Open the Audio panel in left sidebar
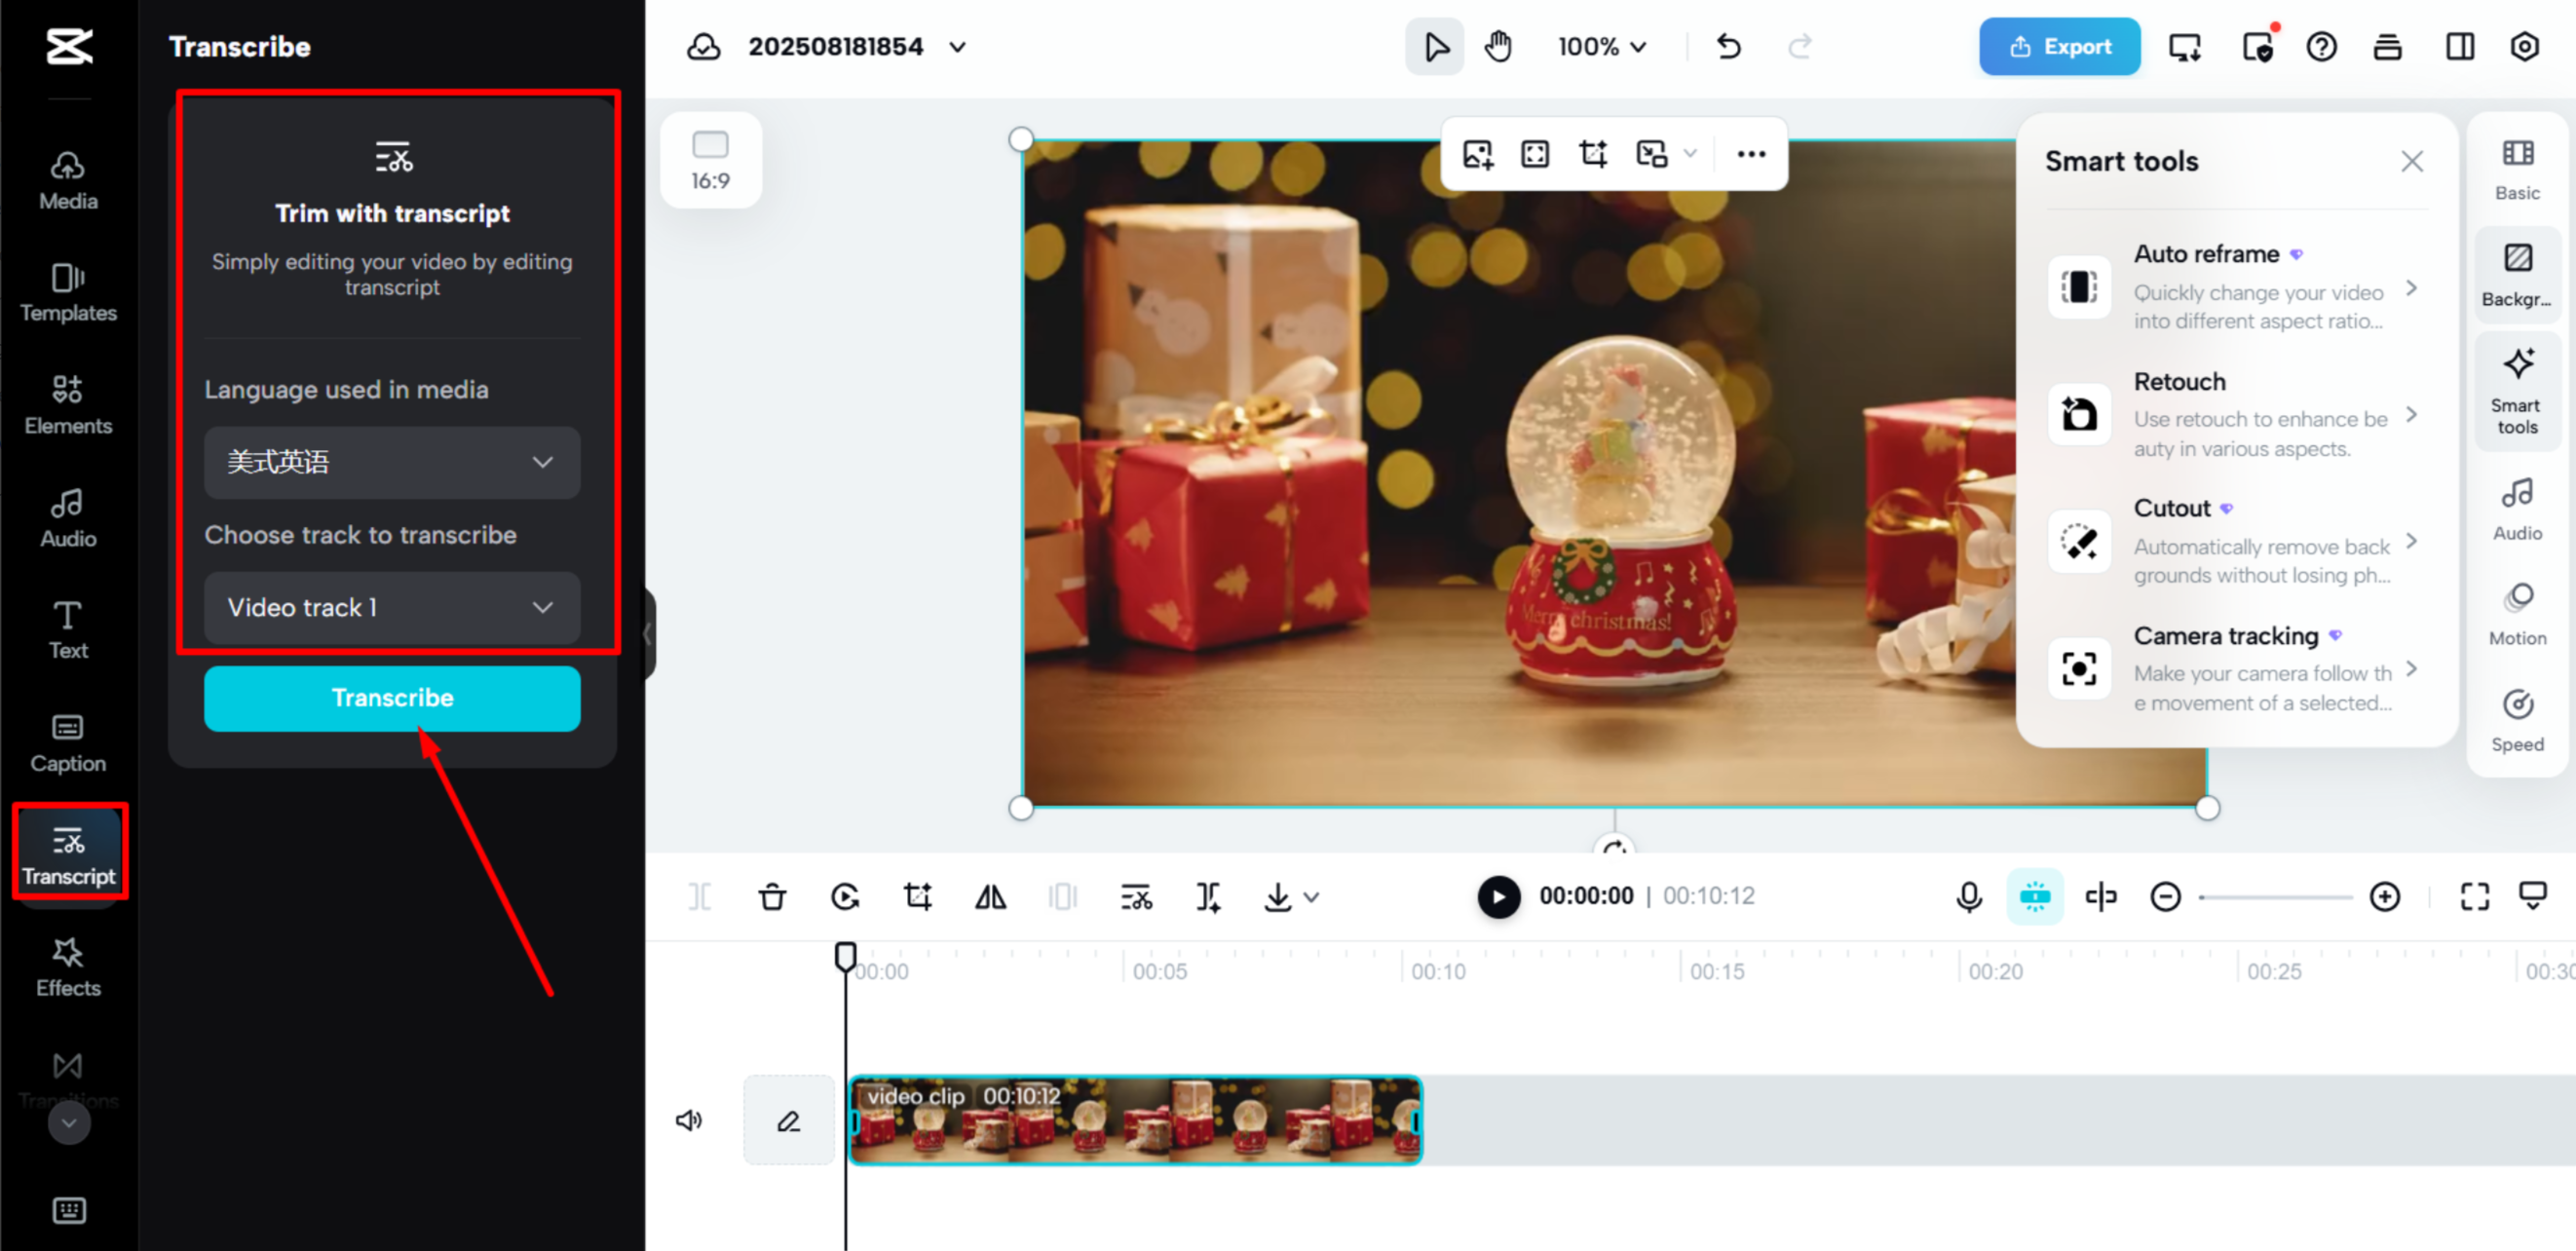This screenshot has width=2576, height=1251. [x=68, y=517]
